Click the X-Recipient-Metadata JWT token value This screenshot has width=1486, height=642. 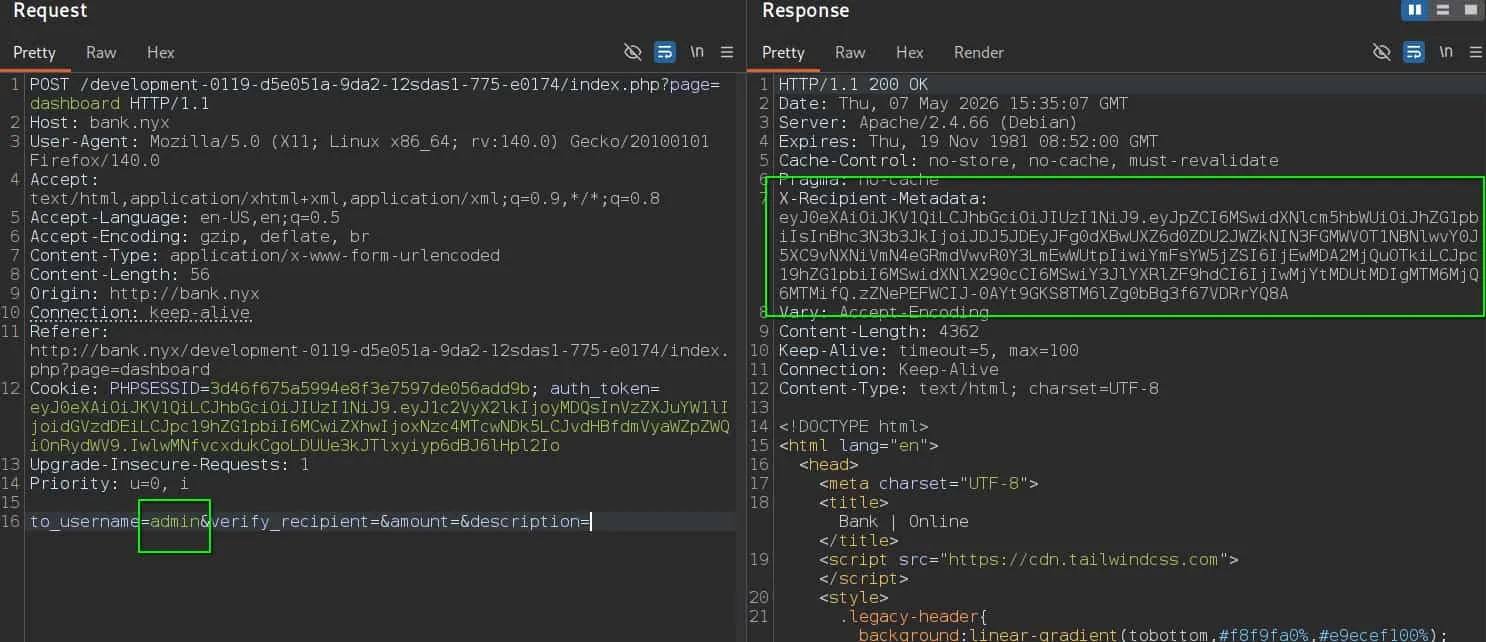(1129, 256)
